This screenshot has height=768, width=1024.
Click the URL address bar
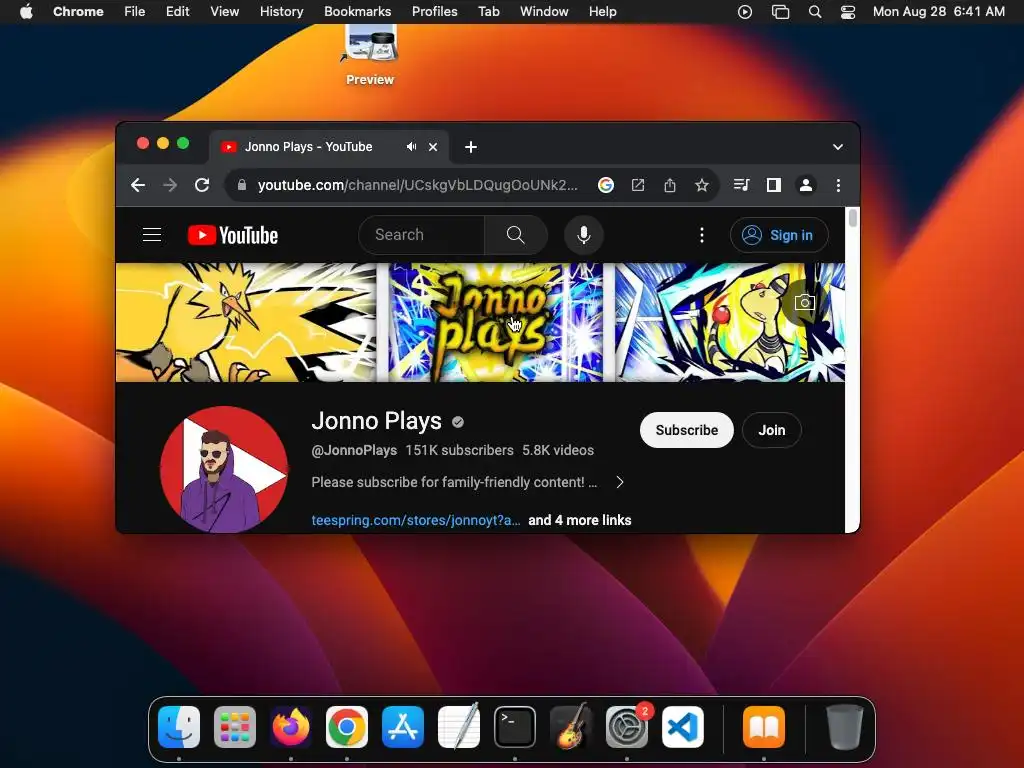click(x=418, y=185)
